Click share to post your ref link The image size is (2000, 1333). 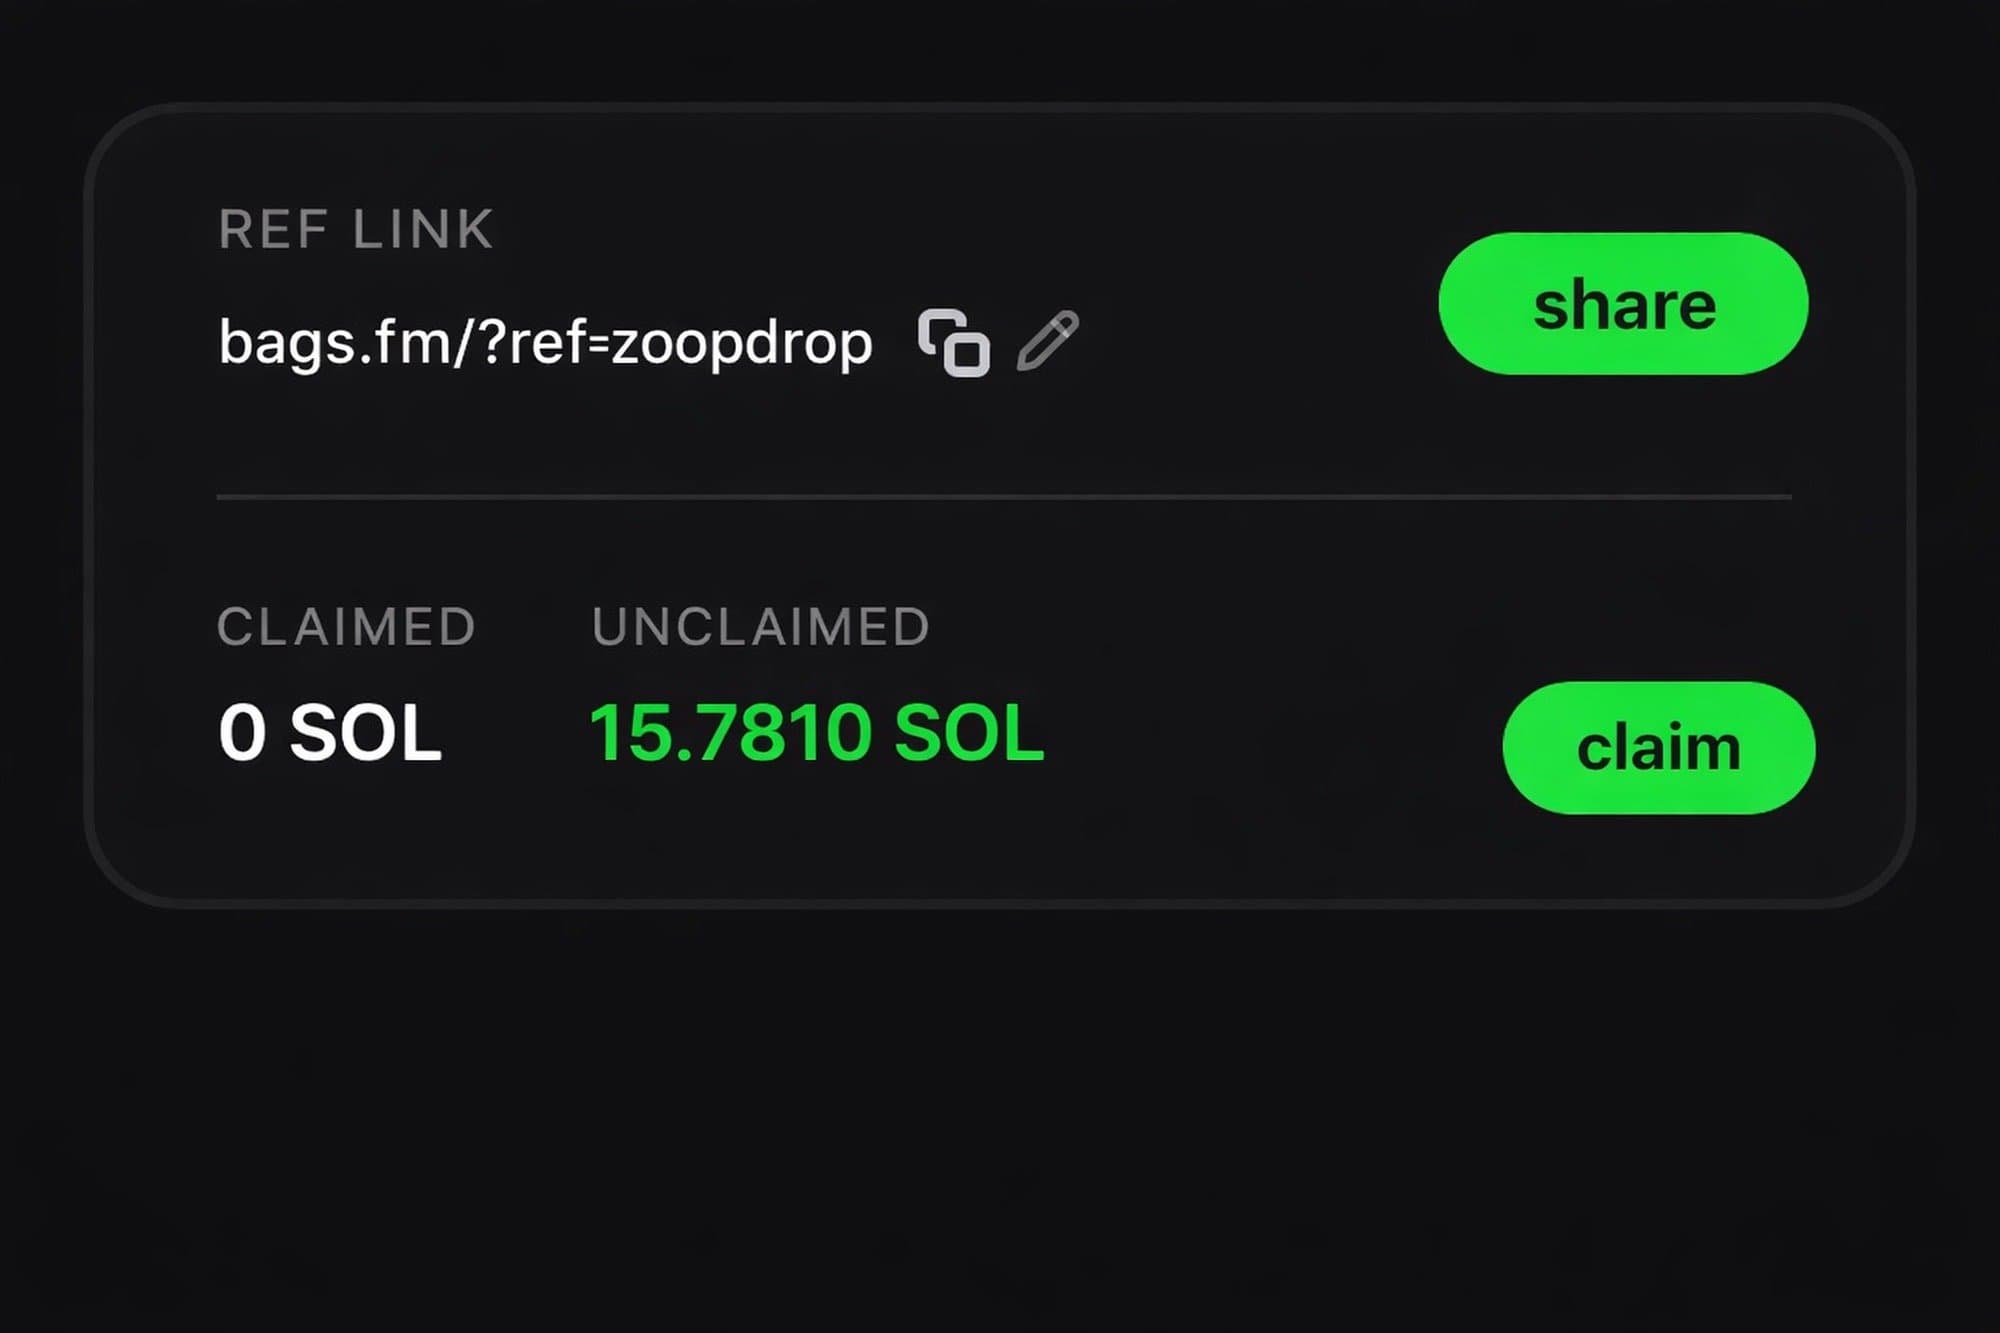click(1622, 307)
